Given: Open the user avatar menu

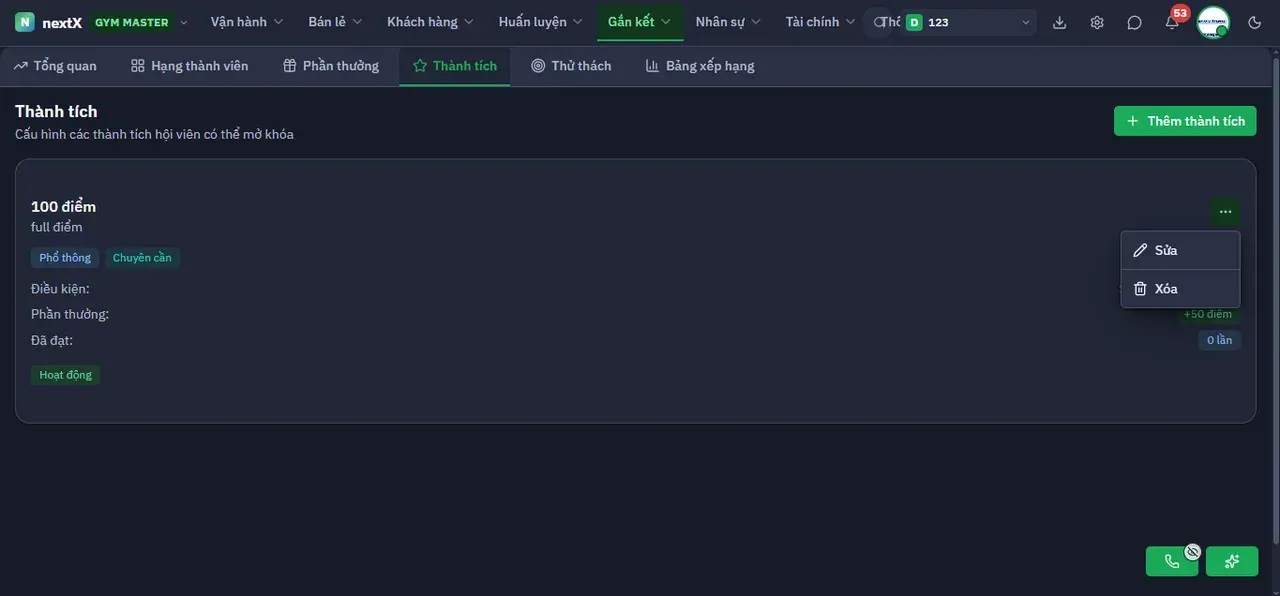Looking at the screenshot, I should coord(1213,22).
